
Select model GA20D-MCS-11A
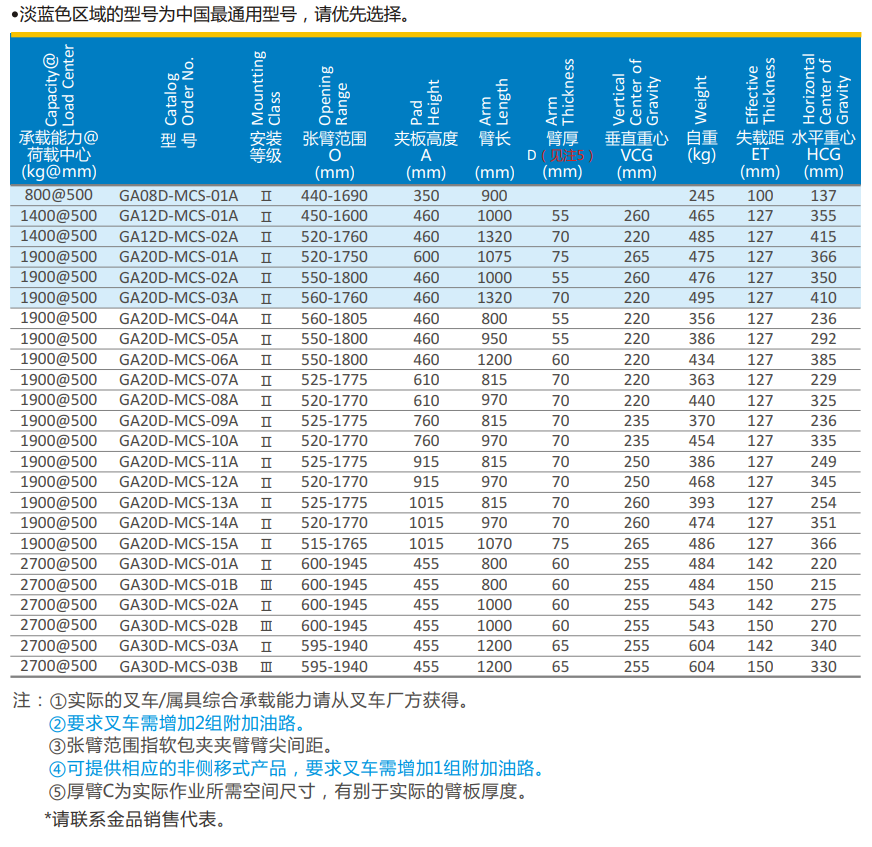click(179, 462)
